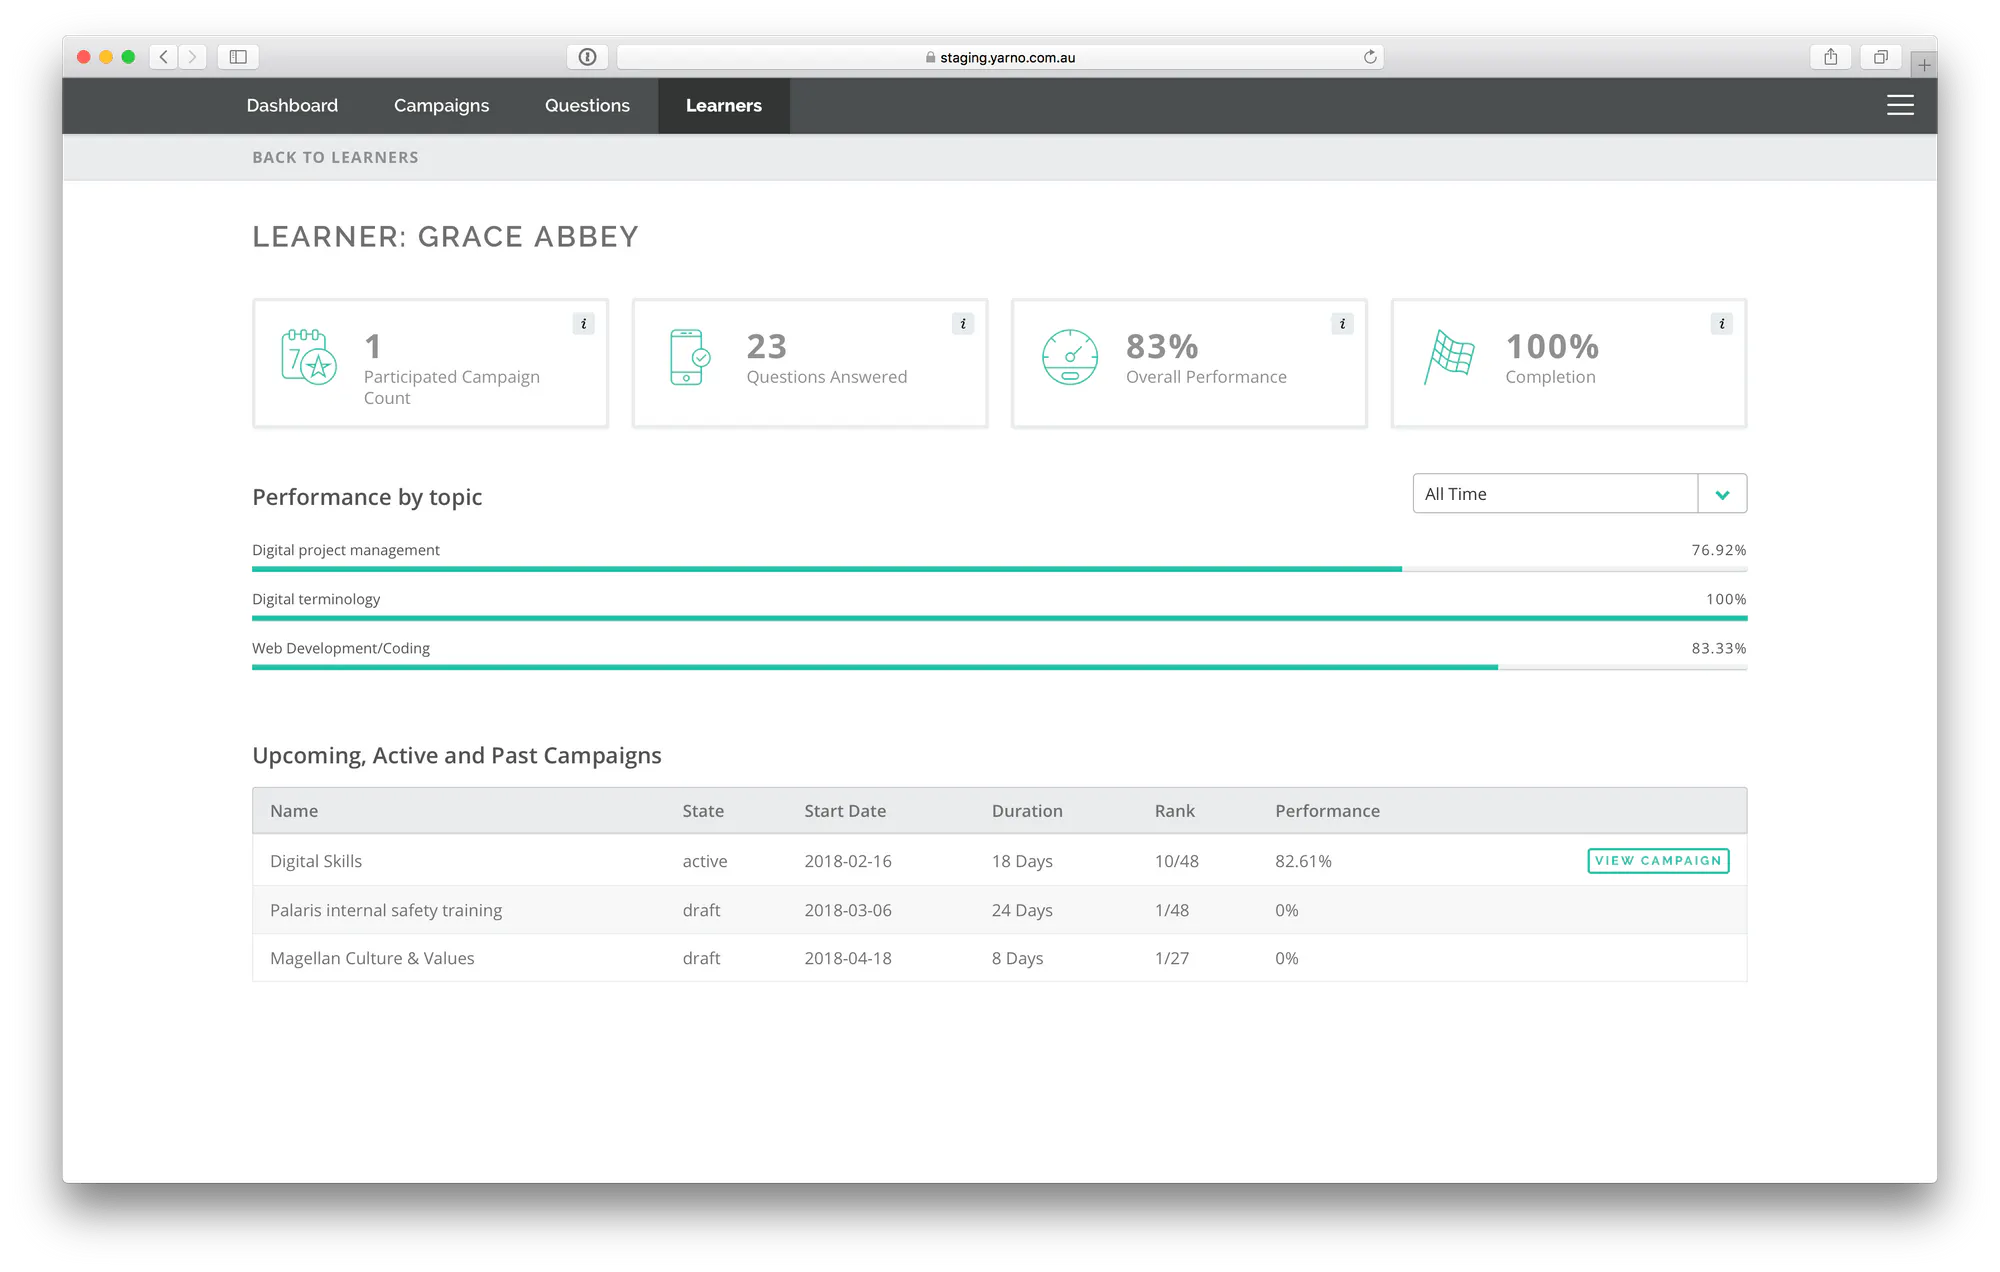Reload the page with the refresh icon
Screen dimensions: 2000x1272
[x=1370, y=57]
